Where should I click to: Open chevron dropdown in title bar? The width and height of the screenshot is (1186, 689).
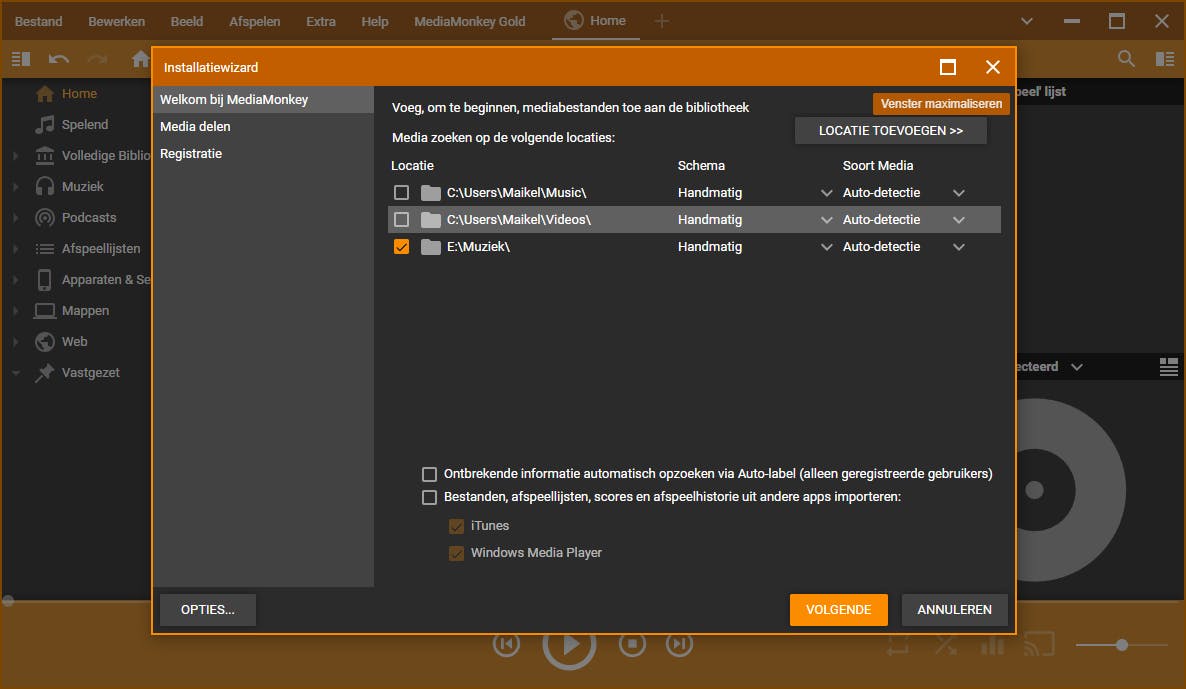1026,21
